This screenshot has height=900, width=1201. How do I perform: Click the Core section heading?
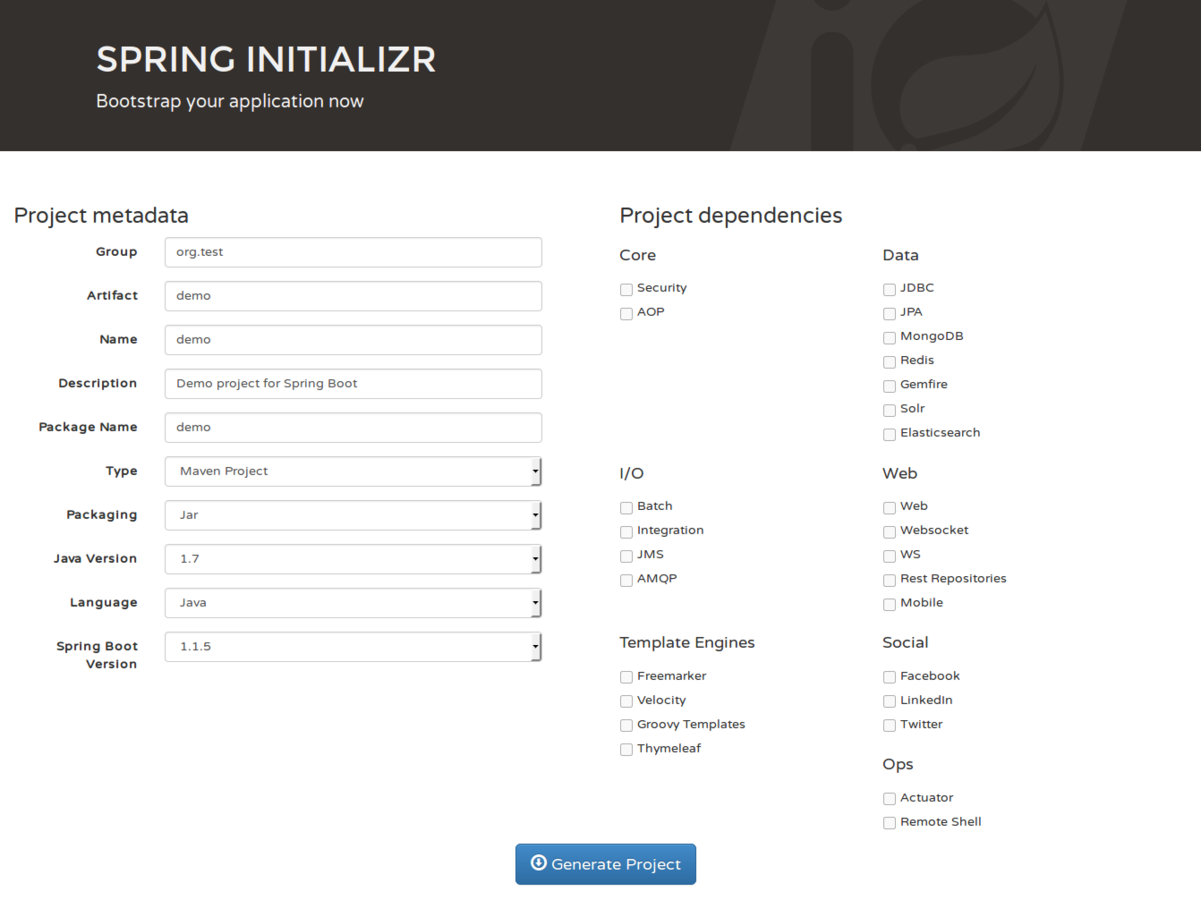638,256
